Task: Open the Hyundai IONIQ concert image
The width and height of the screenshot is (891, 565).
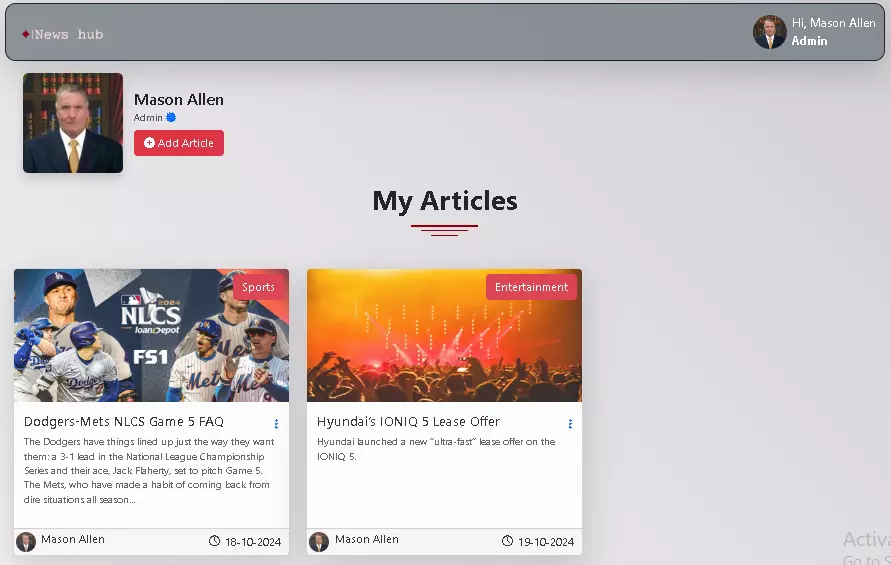Action: [444, 335]
